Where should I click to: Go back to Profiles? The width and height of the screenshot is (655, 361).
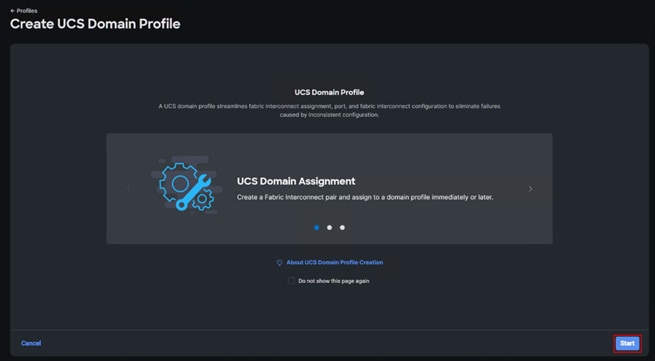[24, 11]
